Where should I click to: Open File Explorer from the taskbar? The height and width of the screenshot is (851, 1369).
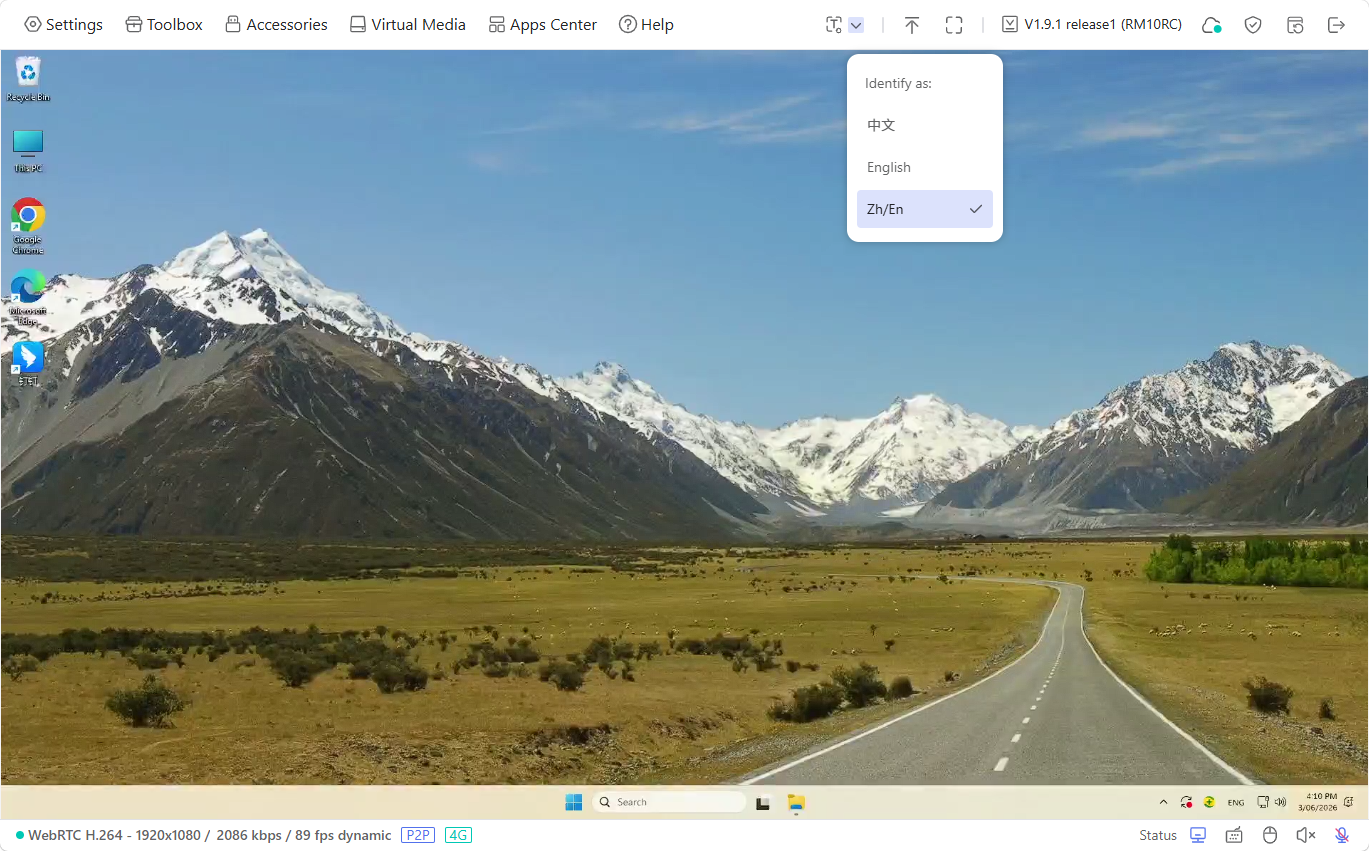(x=796, y=802)
